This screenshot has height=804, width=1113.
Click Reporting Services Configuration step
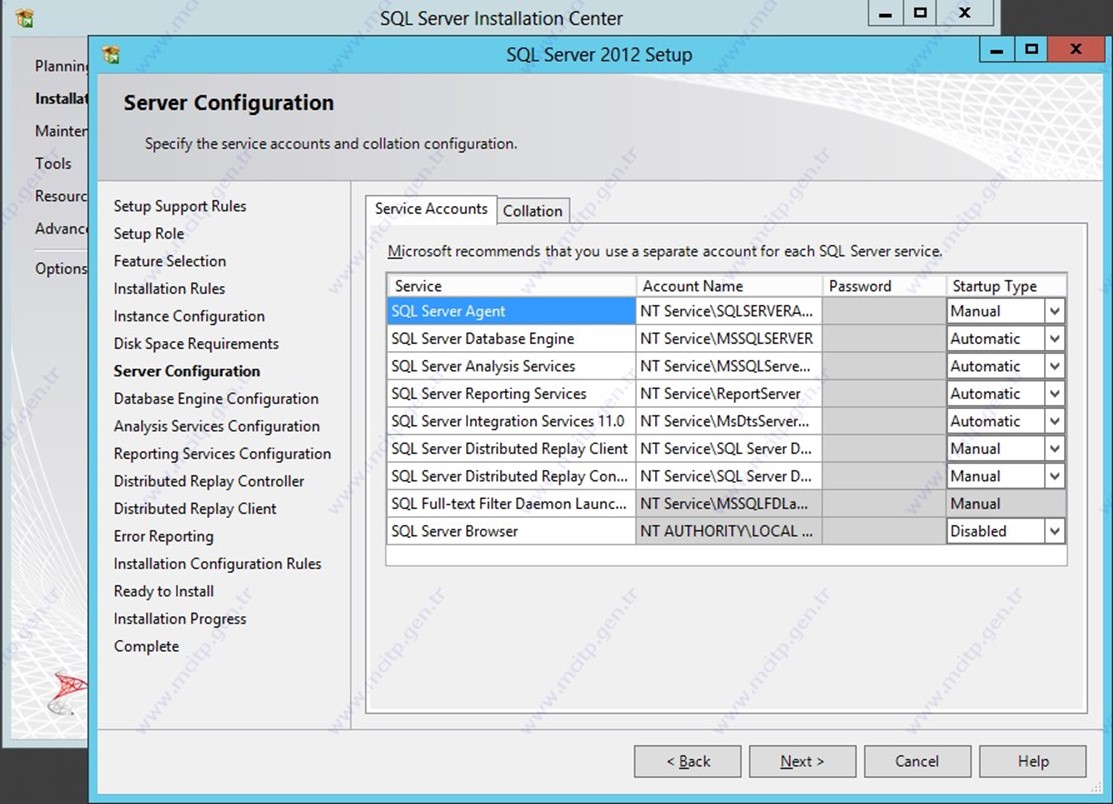coord(222,454)
